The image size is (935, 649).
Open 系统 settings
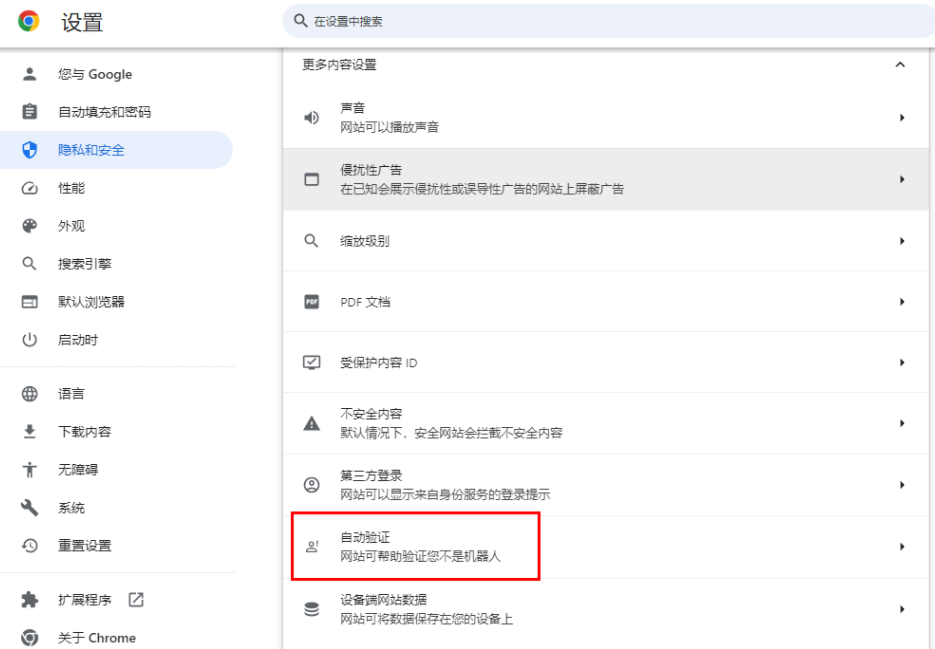(x=116, y=508)
